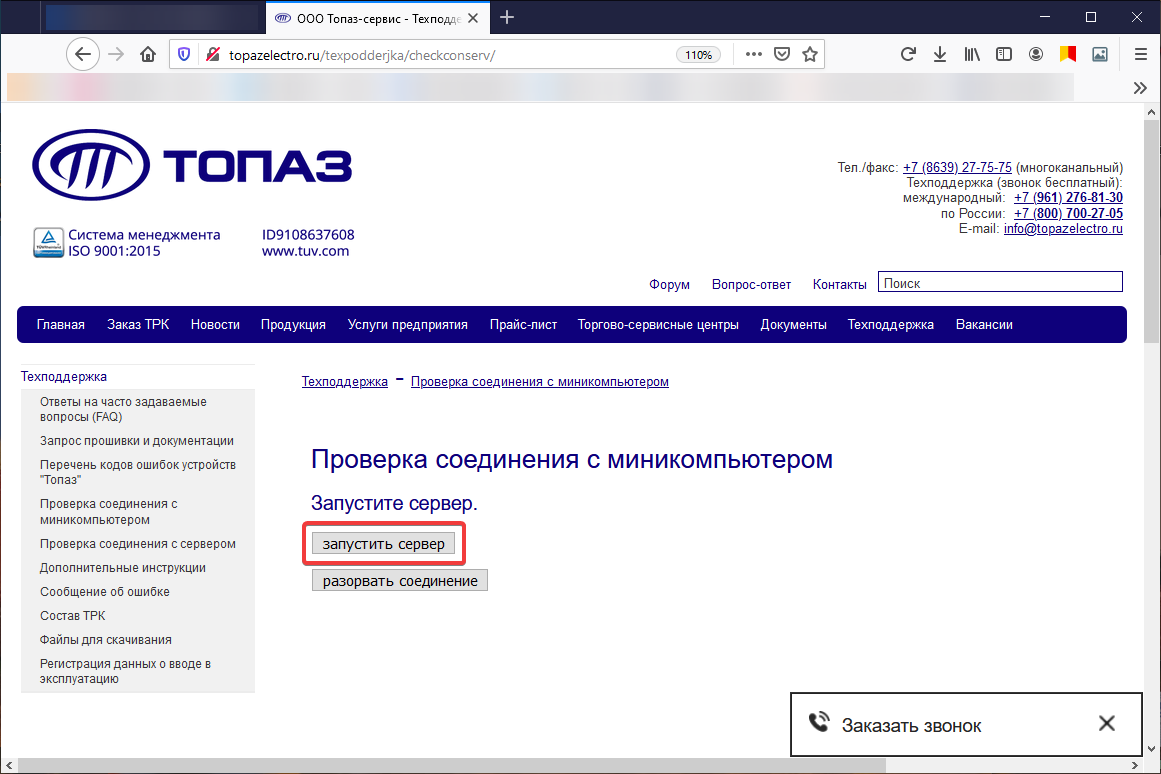Close the ООО Топаз-сервис tab
This screenshot has height=774, width=1161.
[x=473, y=18]
